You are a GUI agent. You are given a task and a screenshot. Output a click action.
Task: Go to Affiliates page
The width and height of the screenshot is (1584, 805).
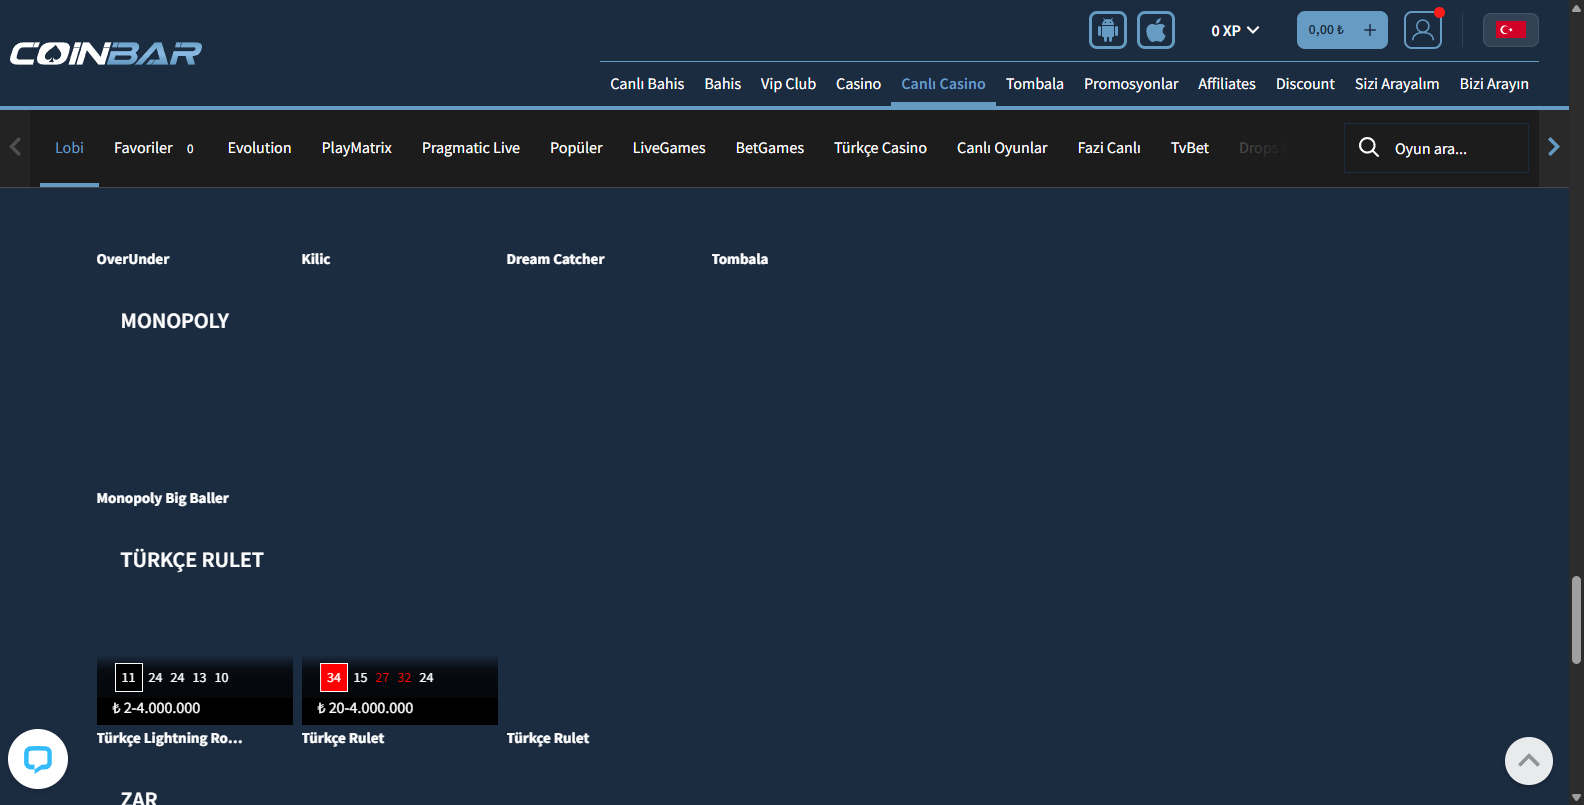click(x=1227, y=84)
